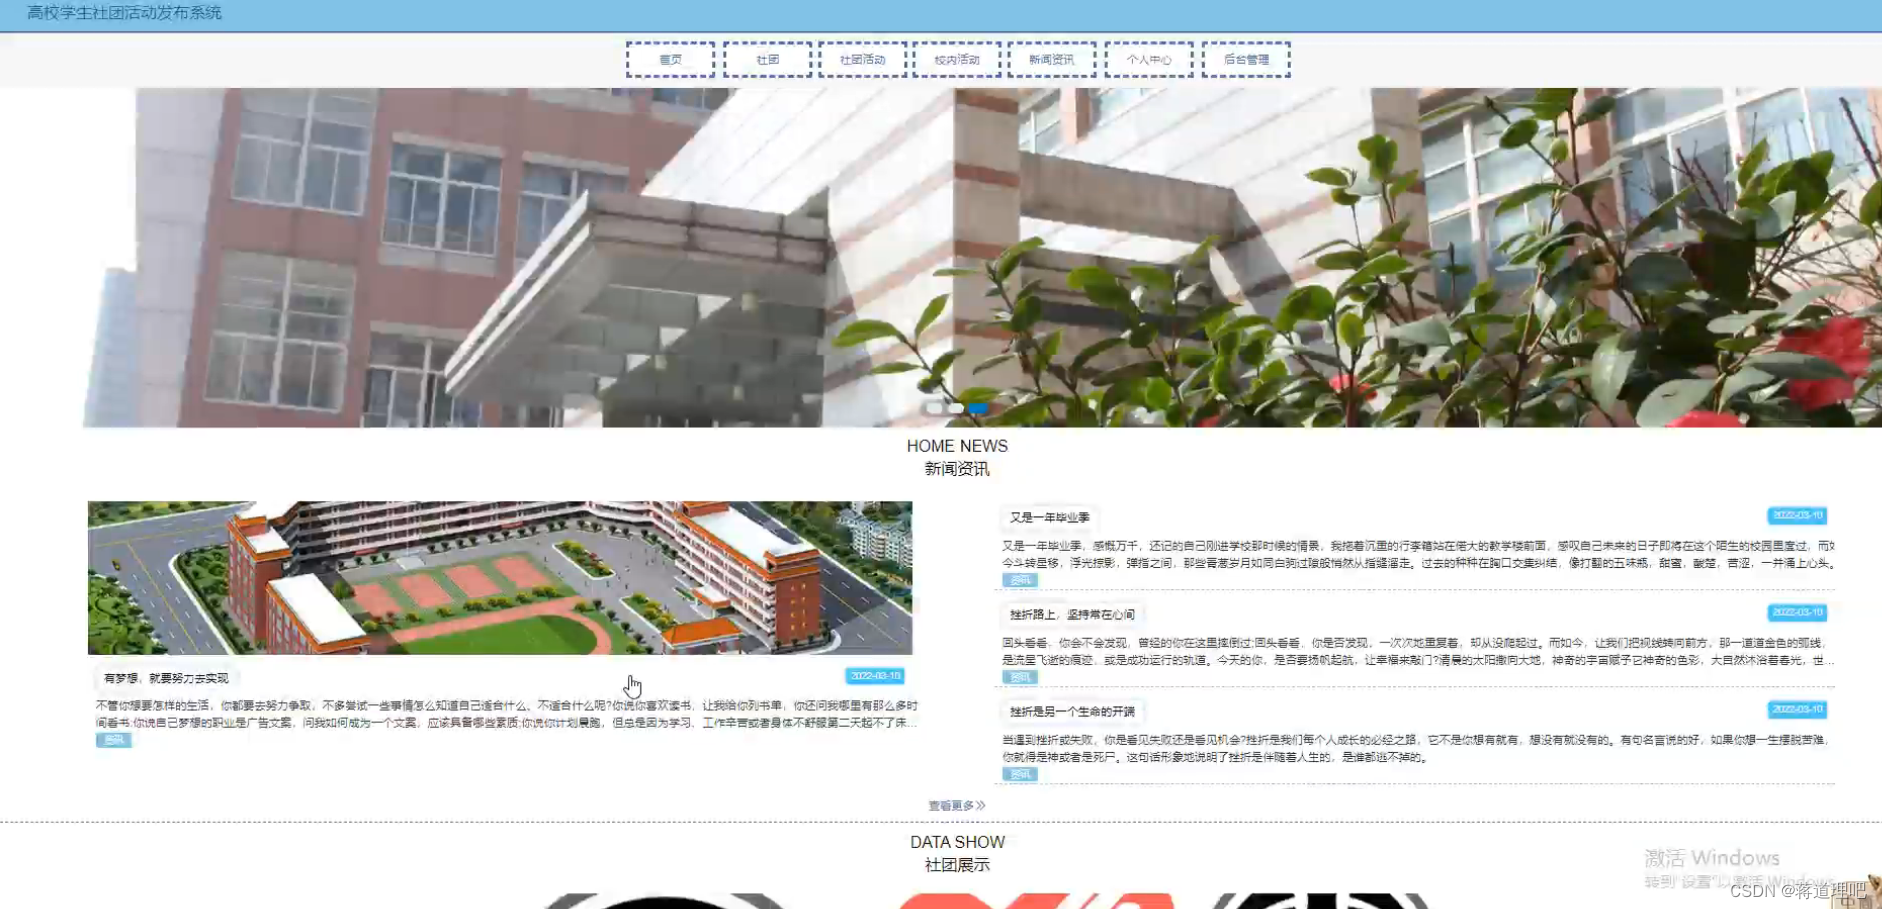Click the 查看更多 link below the news list
The width and height of the screenshot is (1882, 909).
pyautogui.click(x=956, y=804)
